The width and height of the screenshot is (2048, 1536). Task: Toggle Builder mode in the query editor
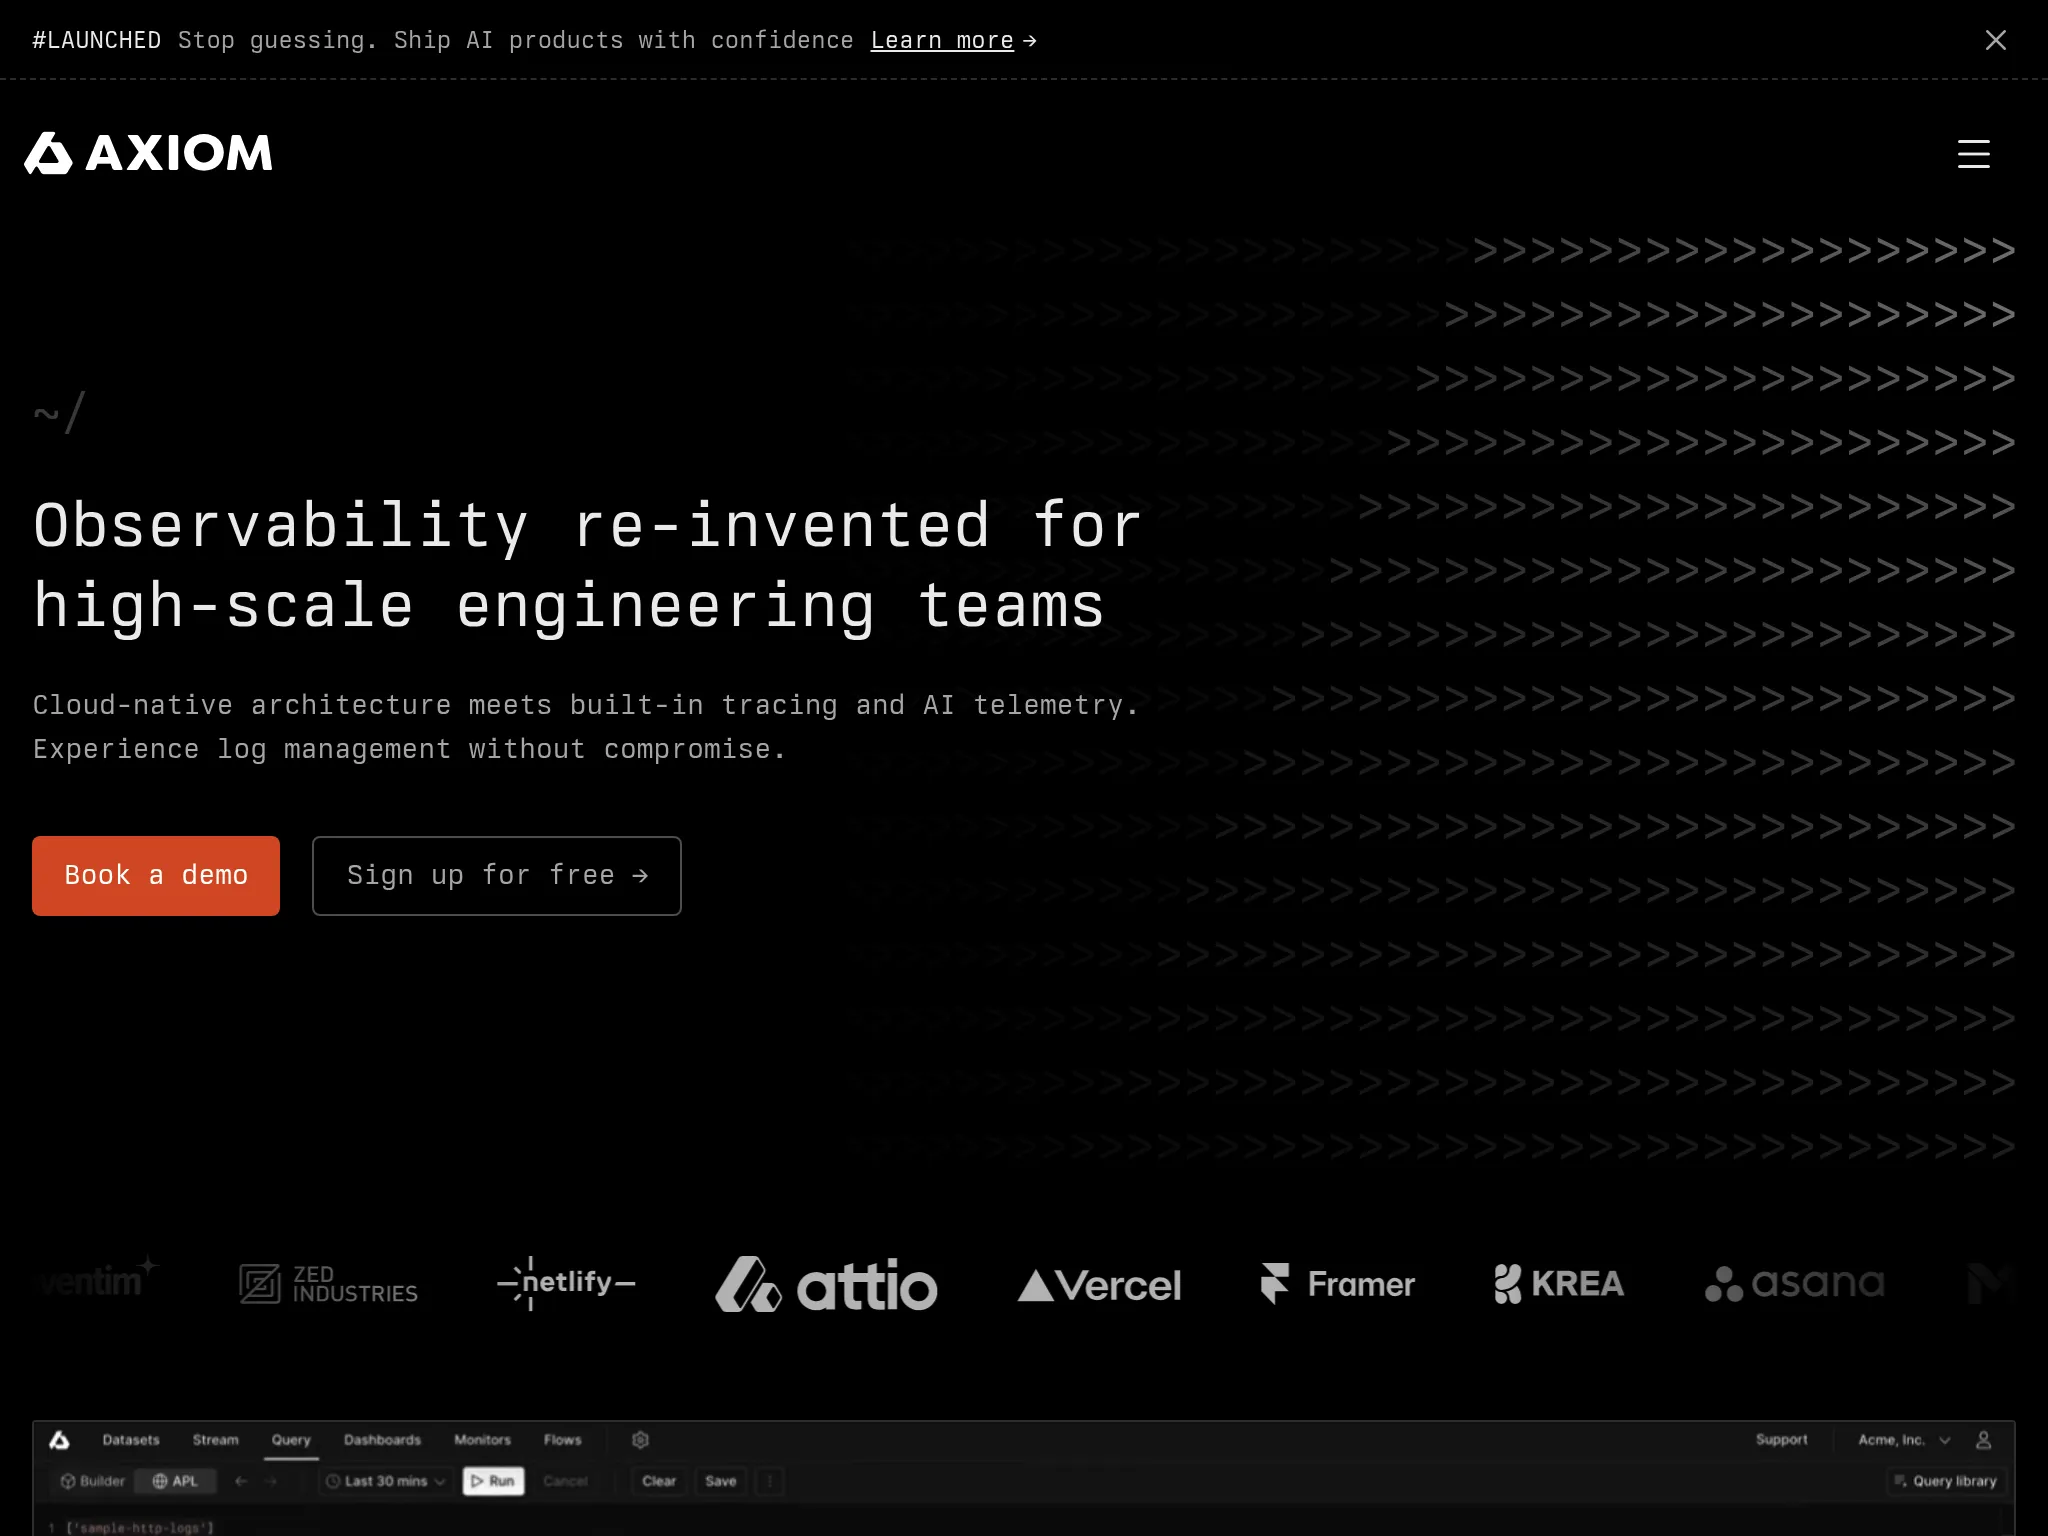[93, 1481]
